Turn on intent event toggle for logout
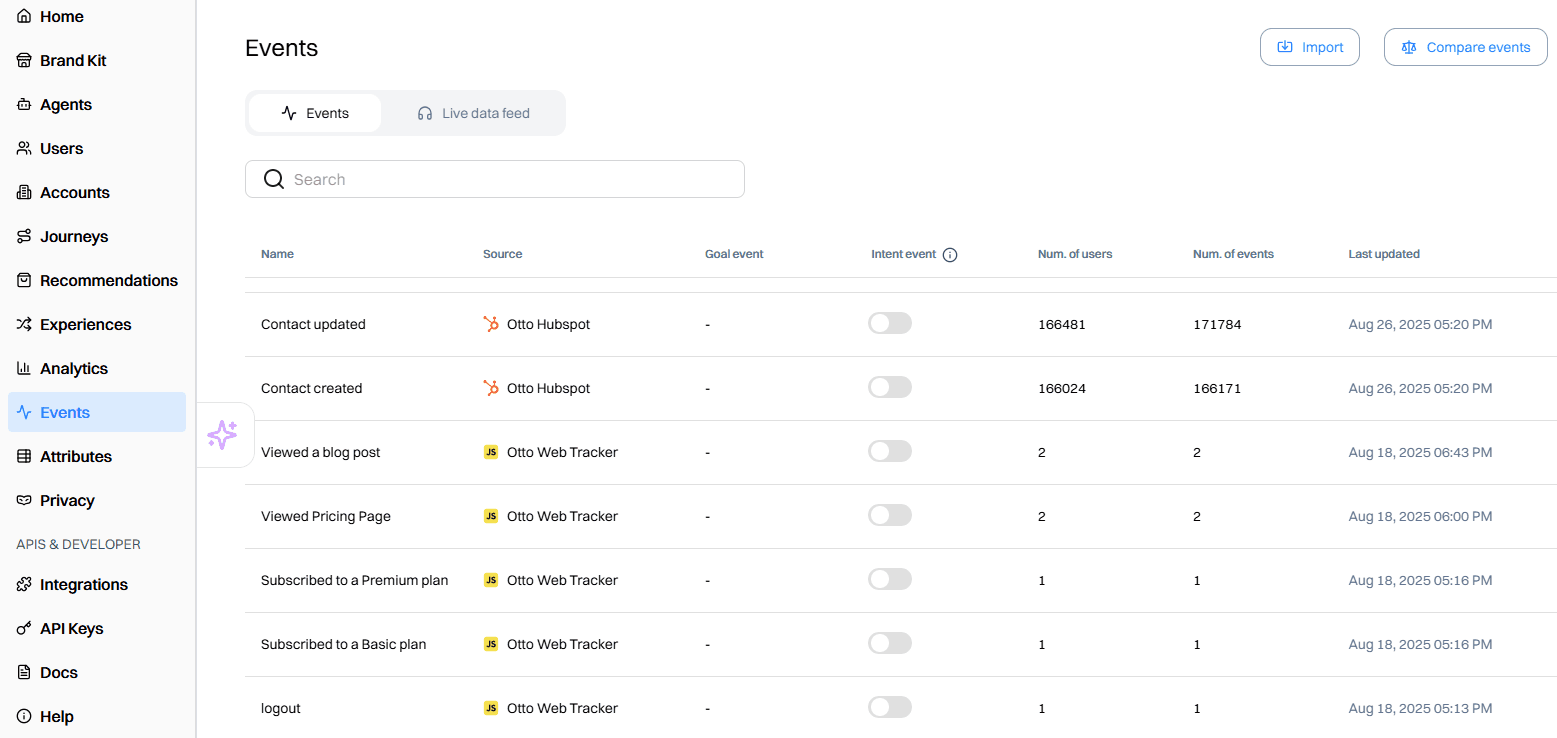 point(889,707)
